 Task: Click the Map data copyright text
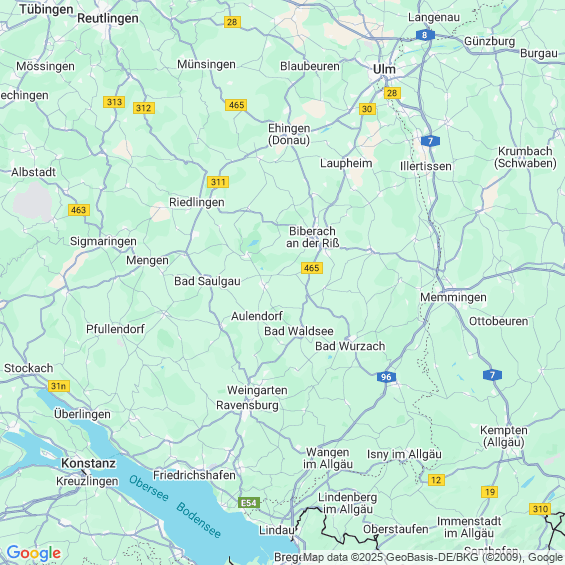click(x=434, y=557)
